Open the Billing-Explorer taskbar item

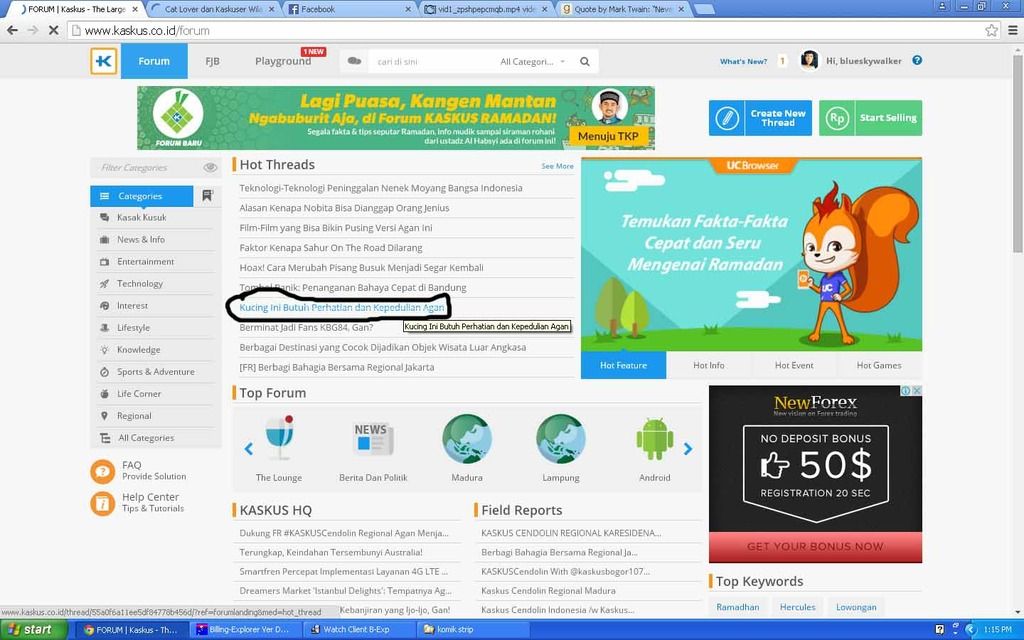click(x=244, y=629)
